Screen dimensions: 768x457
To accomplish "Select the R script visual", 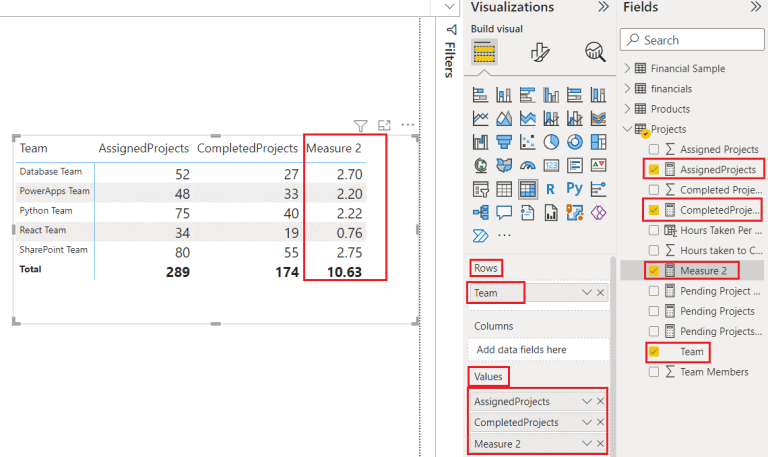I will pos(551,189).
